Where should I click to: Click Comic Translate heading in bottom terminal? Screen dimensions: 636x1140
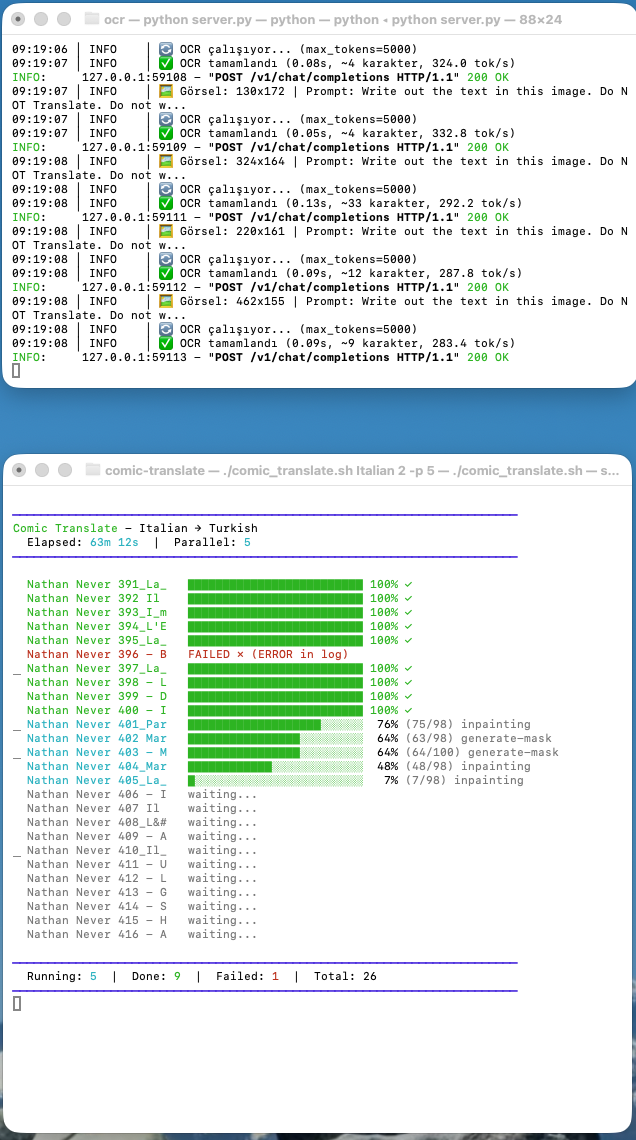tap(65, 529)
